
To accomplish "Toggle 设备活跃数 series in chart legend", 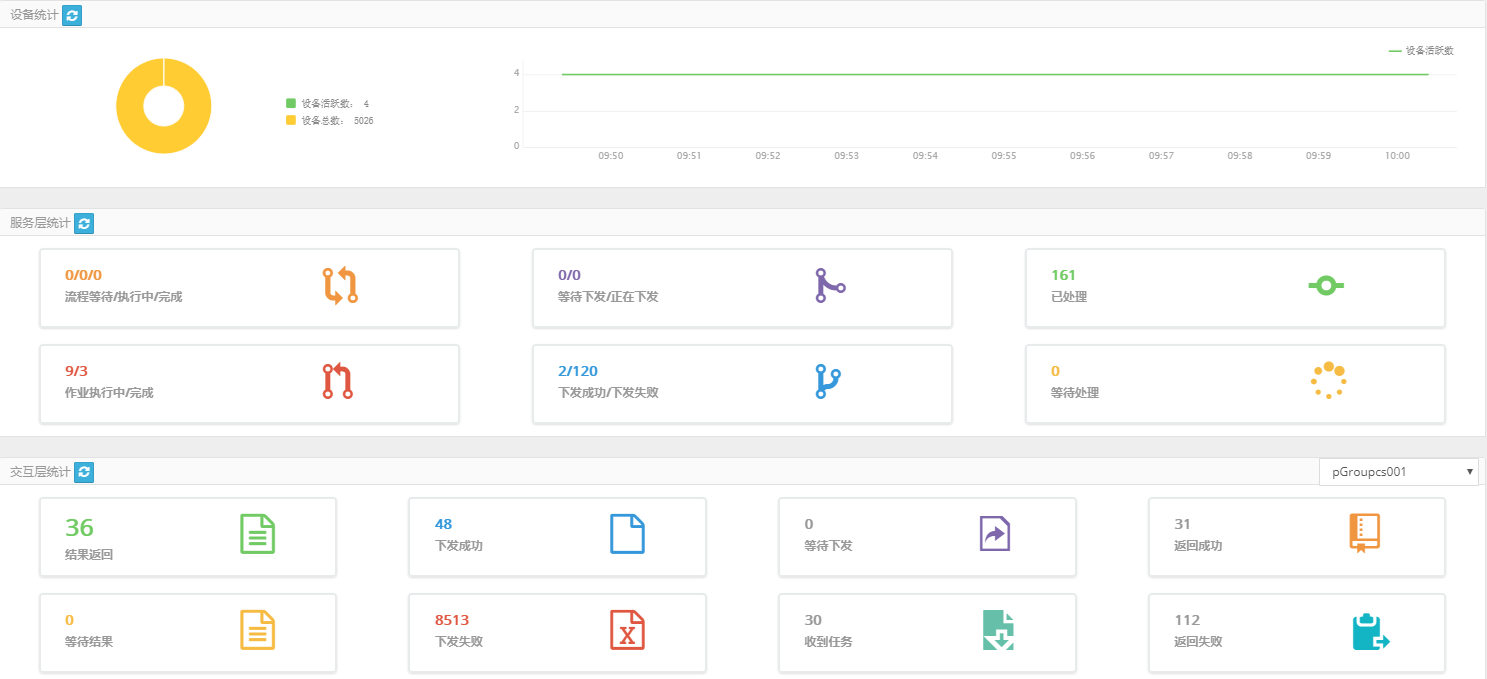I will point(1421,50).
